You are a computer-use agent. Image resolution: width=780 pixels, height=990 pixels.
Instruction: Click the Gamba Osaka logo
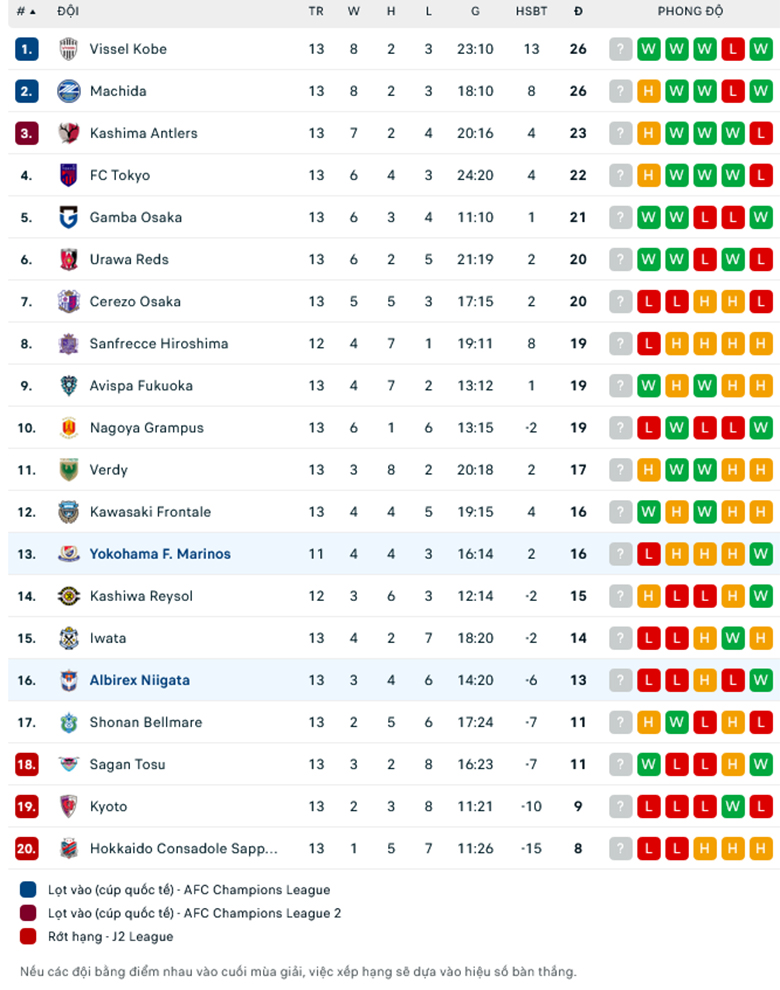click(x=68, y=217)
